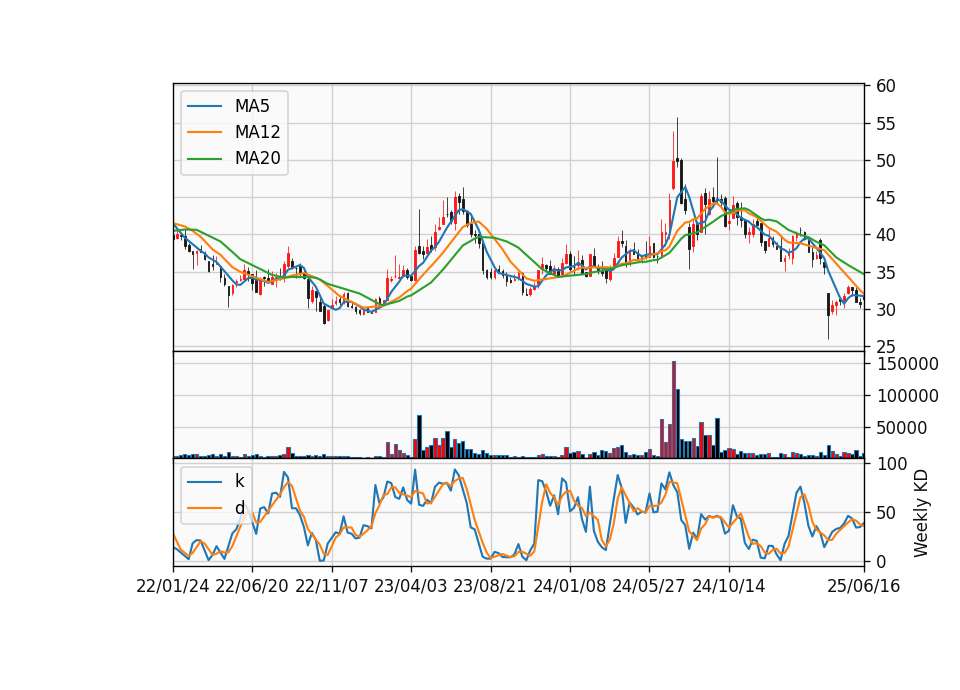Click the 23/04/03 date tick label
Image resolution: width=960 pixels, height=690 pixels.
411,587
